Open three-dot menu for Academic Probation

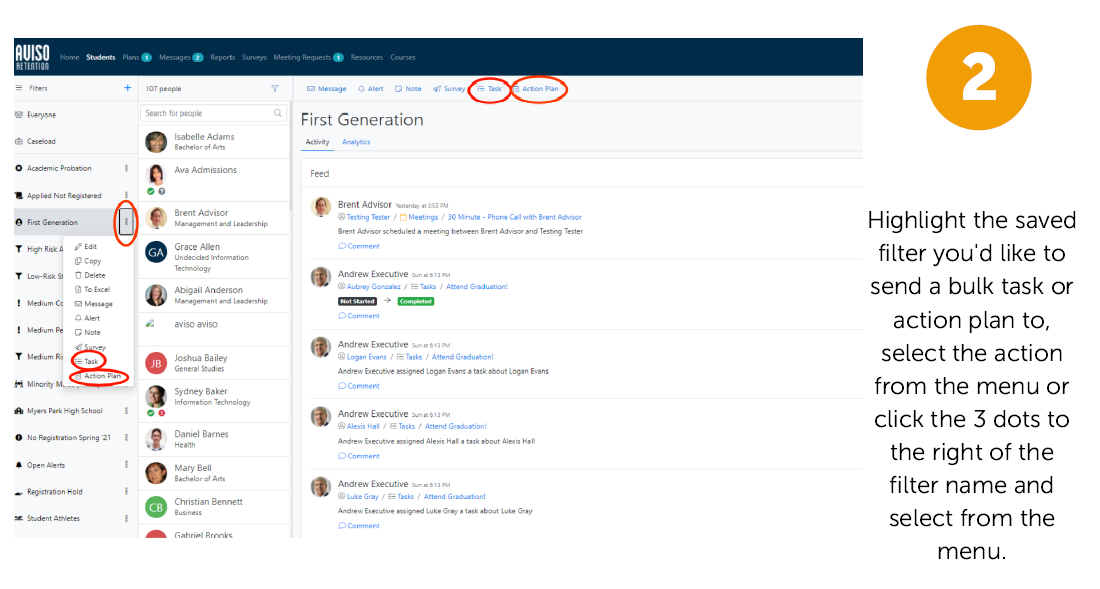[126, 168]
